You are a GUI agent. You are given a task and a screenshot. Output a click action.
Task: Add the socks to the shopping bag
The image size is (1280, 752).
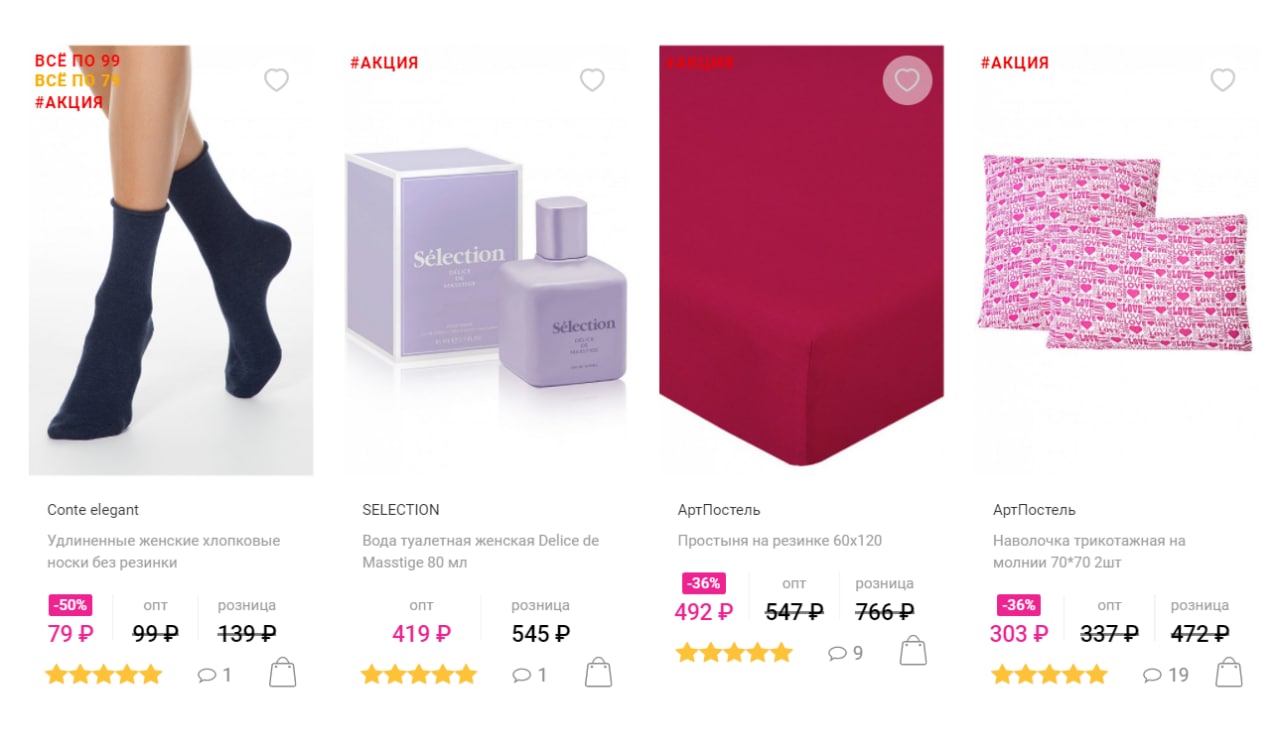283,672
